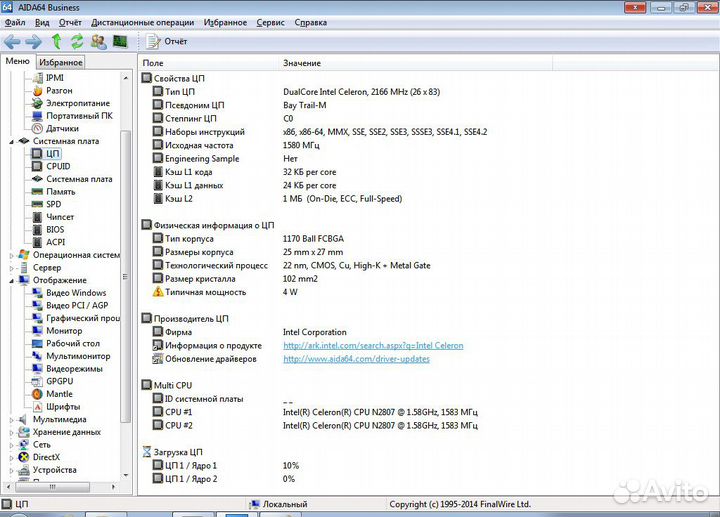Open Видео Windows tree item

tap(76, 292)
